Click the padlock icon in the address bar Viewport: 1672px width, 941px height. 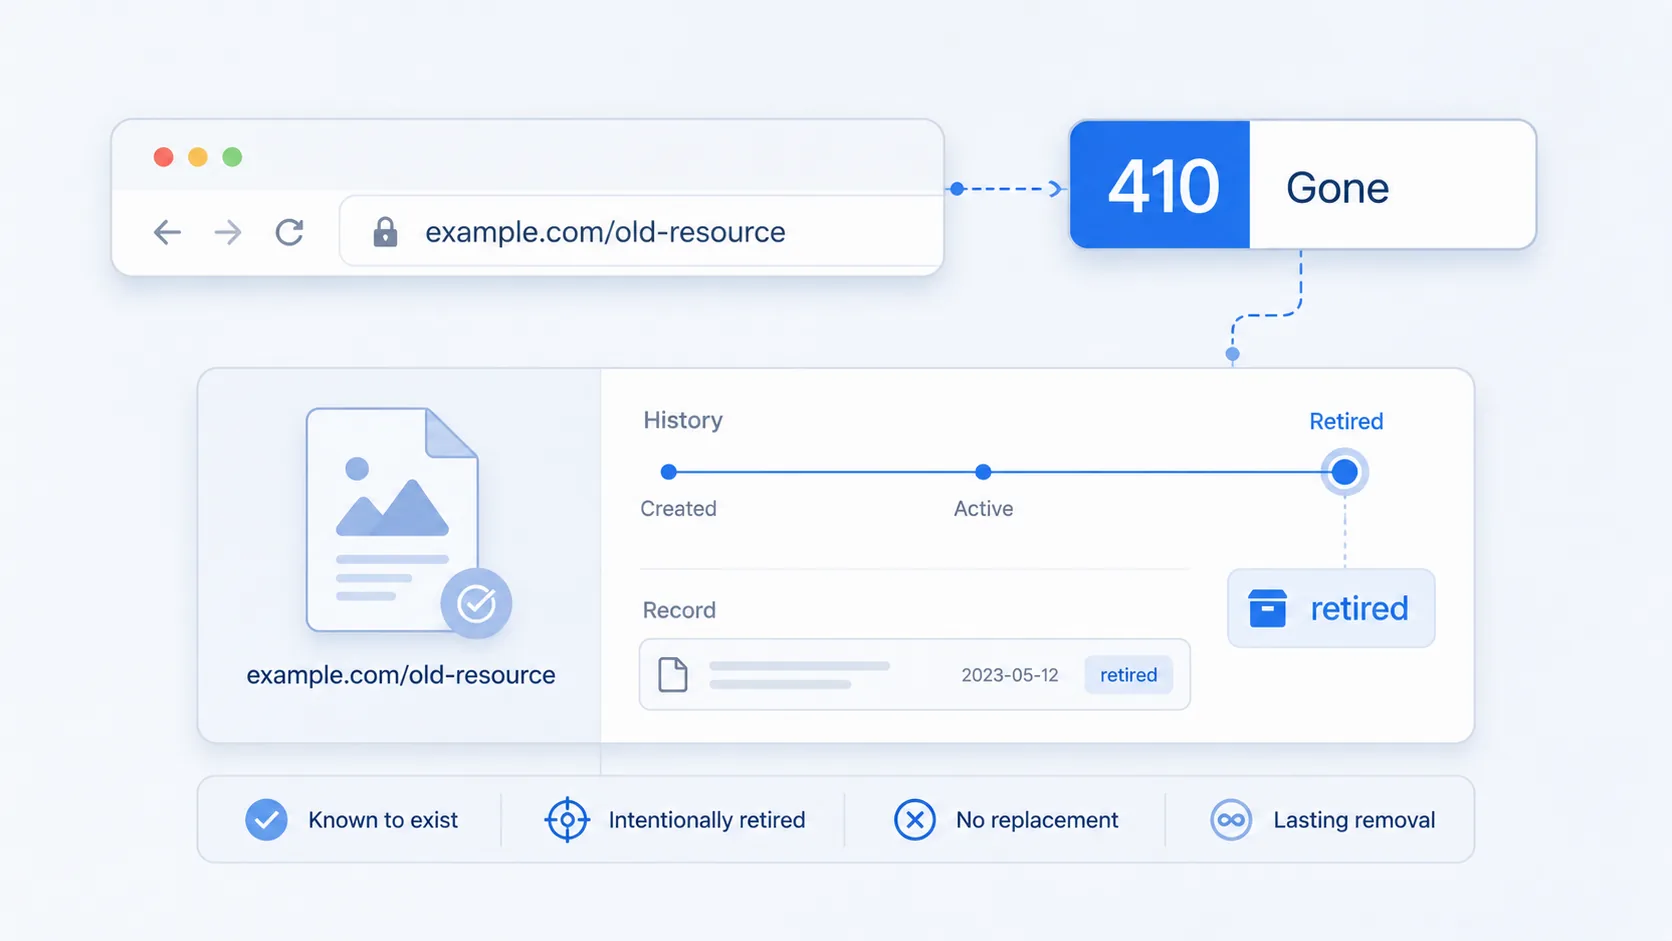point(385,232)
